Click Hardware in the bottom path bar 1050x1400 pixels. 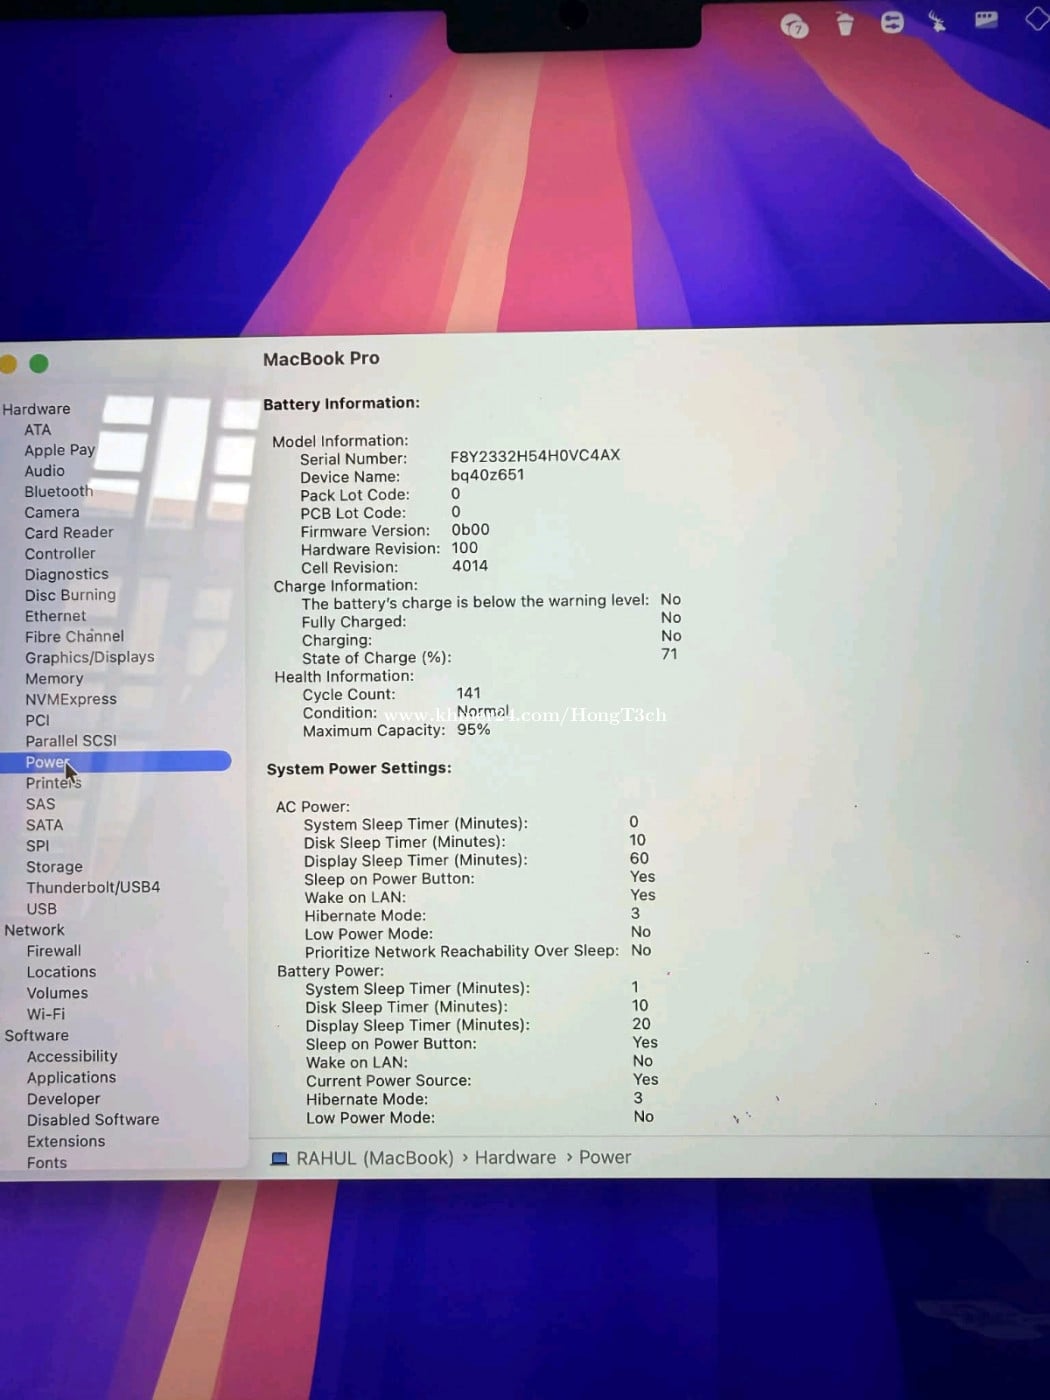coord(515,1157)
